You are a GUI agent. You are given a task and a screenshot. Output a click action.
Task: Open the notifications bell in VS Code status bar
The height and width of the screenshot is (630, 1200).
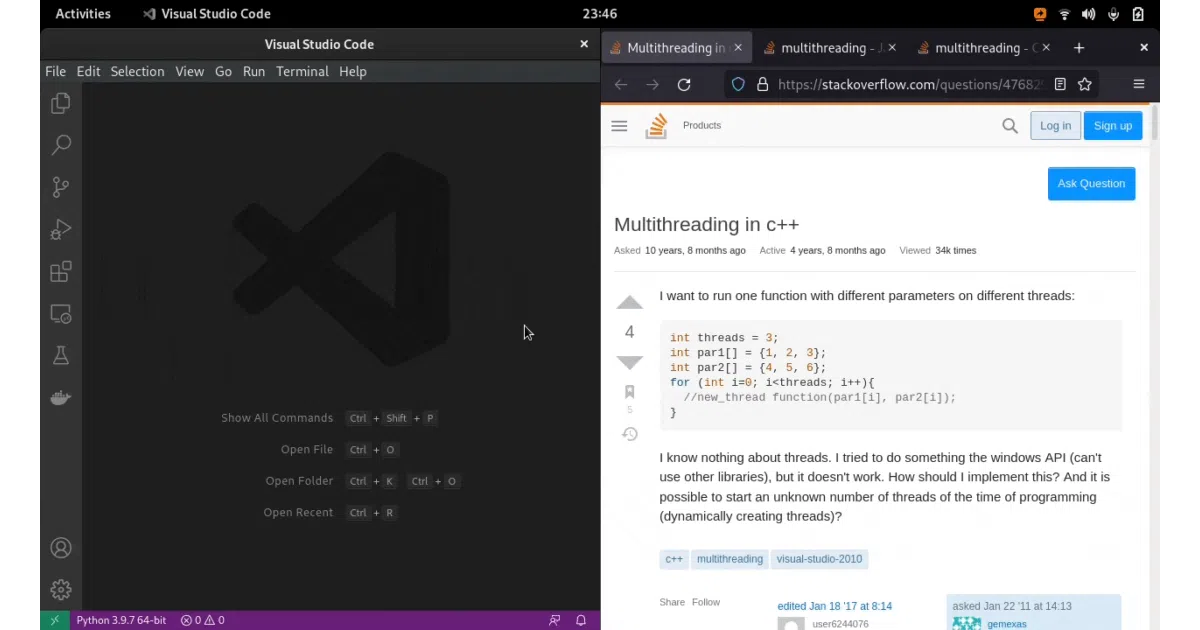(581, 620)
